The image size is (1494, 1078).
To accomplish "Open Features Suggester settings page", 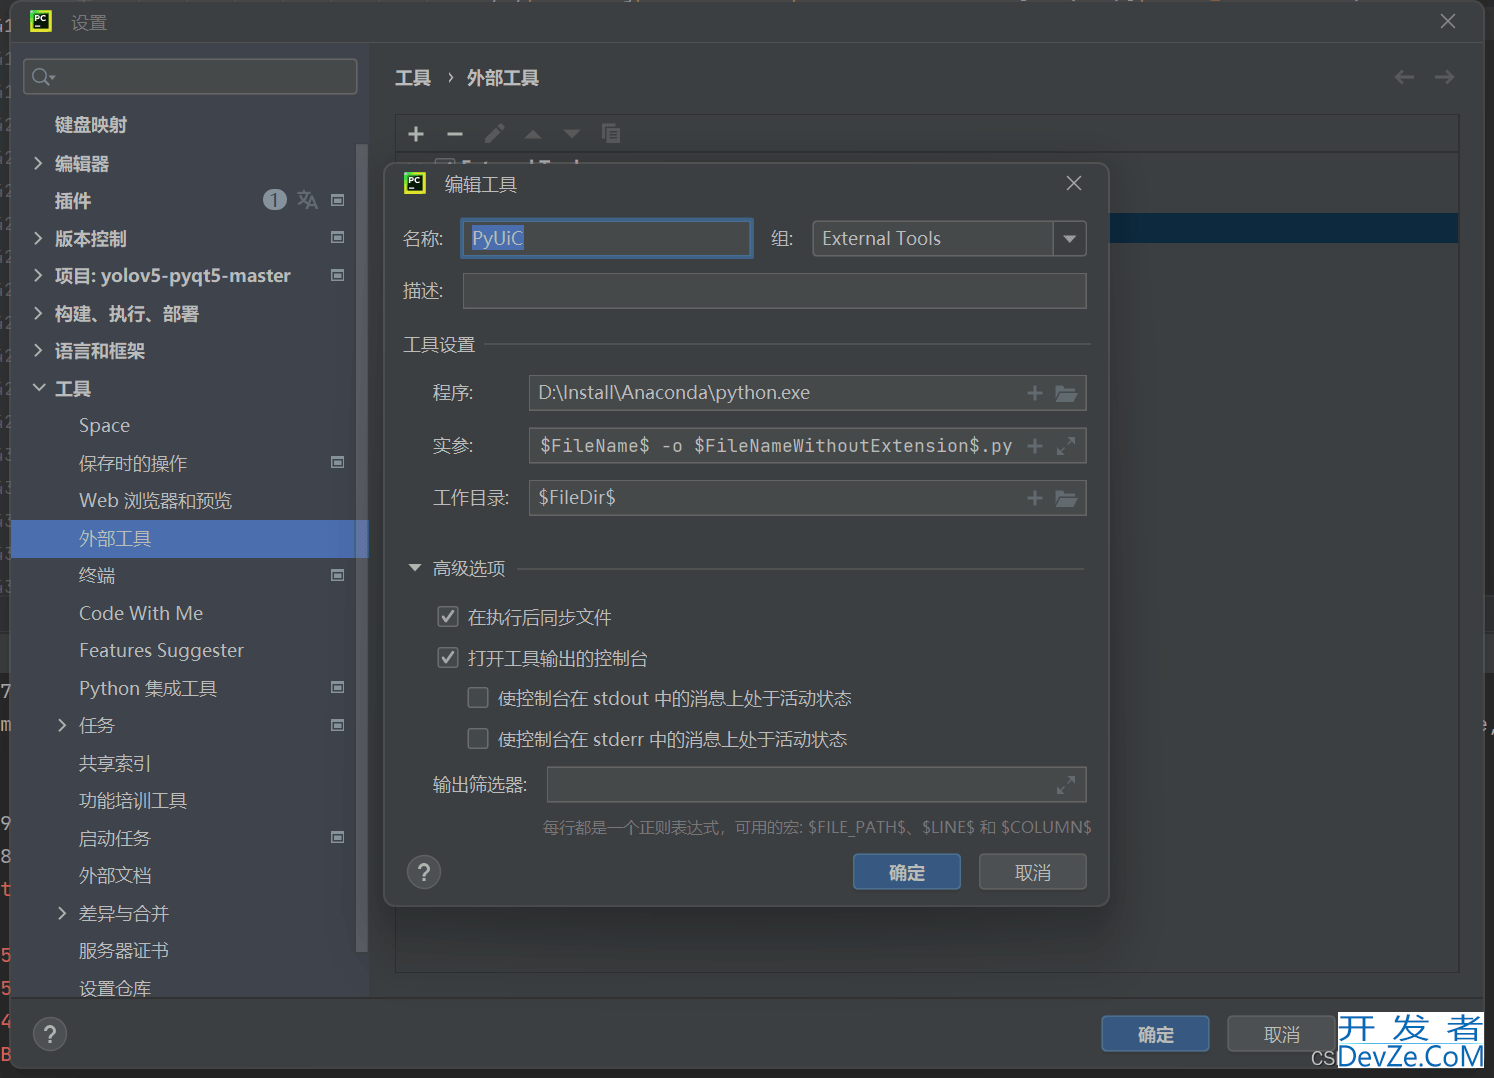I will click(x=161, y=651).
